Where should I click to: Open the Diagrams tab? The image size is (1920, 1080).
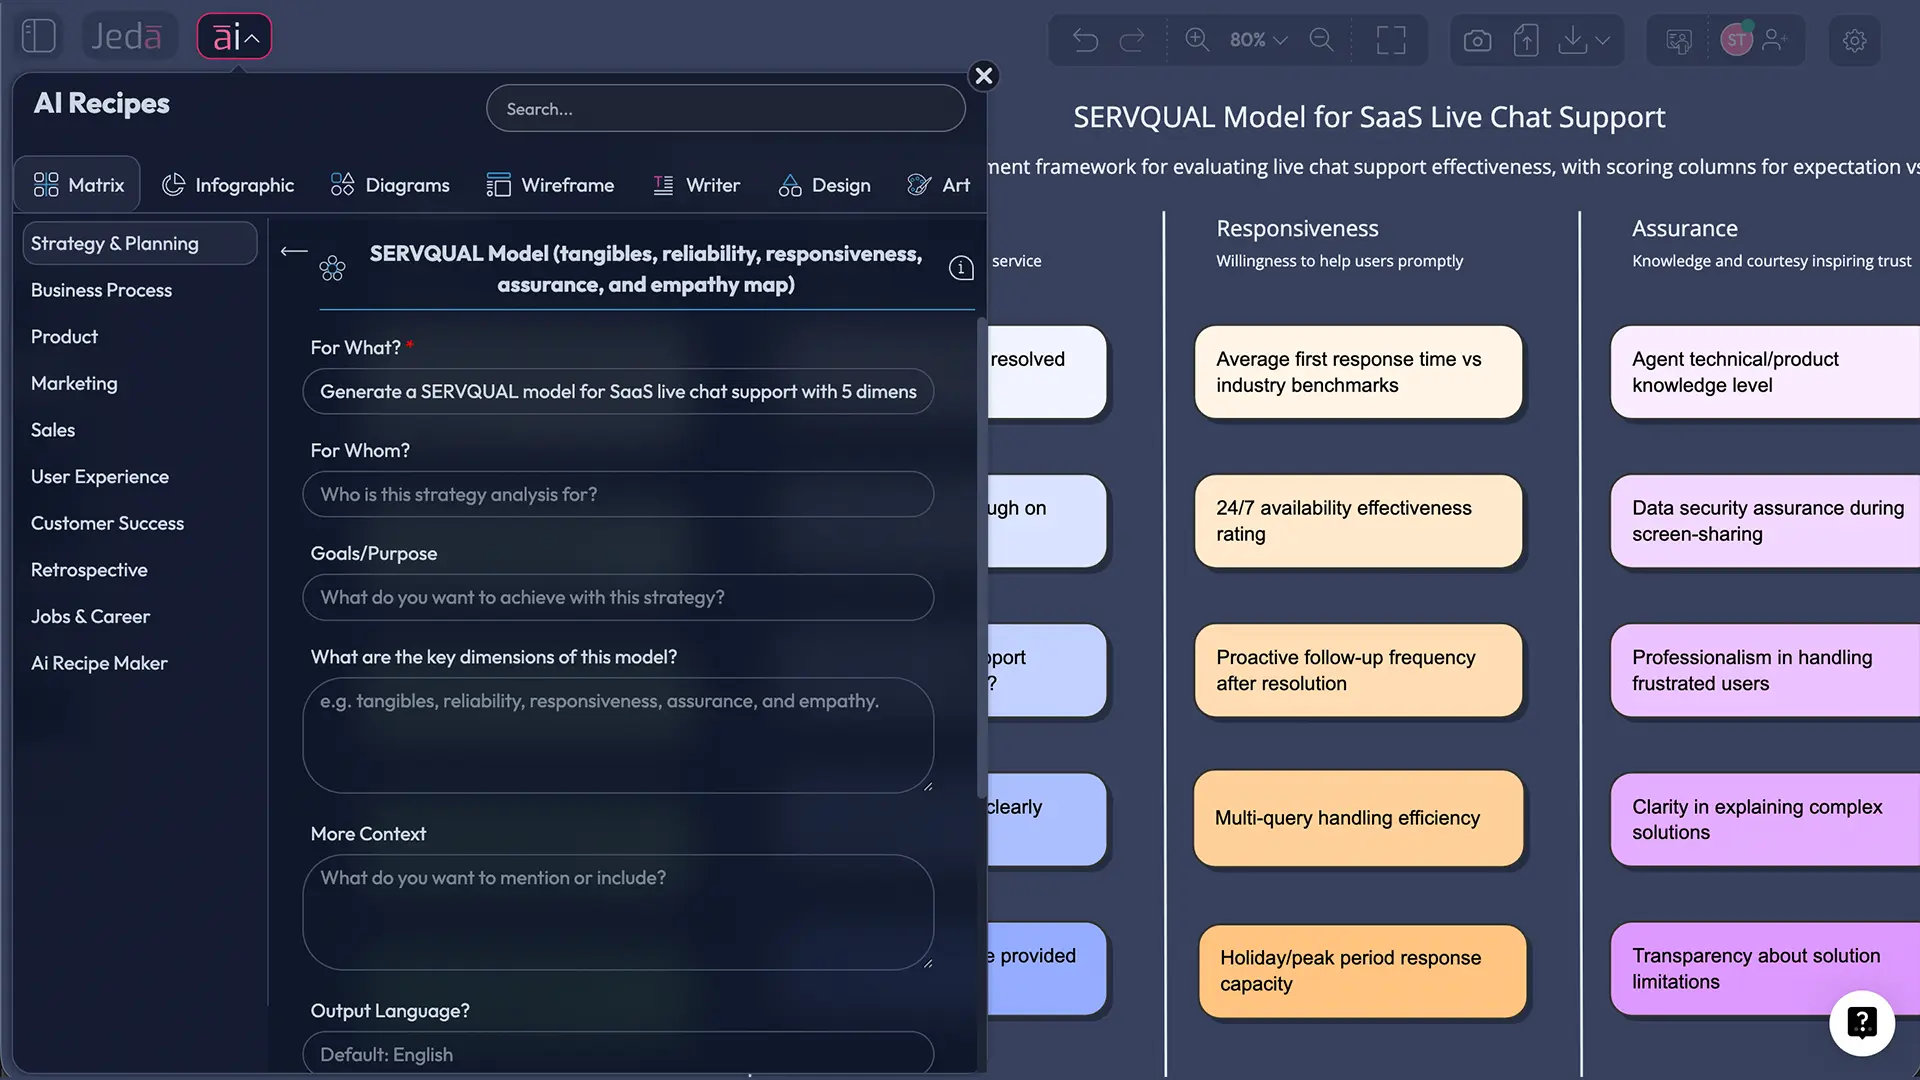[x=389, y=185]
